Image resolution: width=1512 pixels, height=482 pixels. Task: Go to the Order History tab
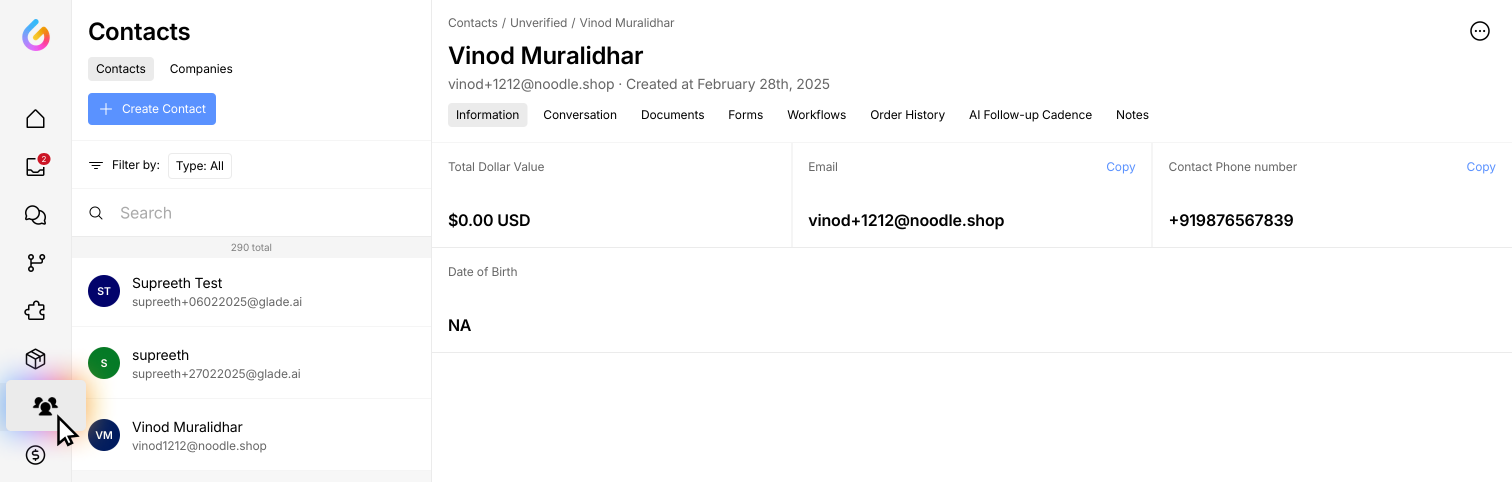click(x=907, y=115)
